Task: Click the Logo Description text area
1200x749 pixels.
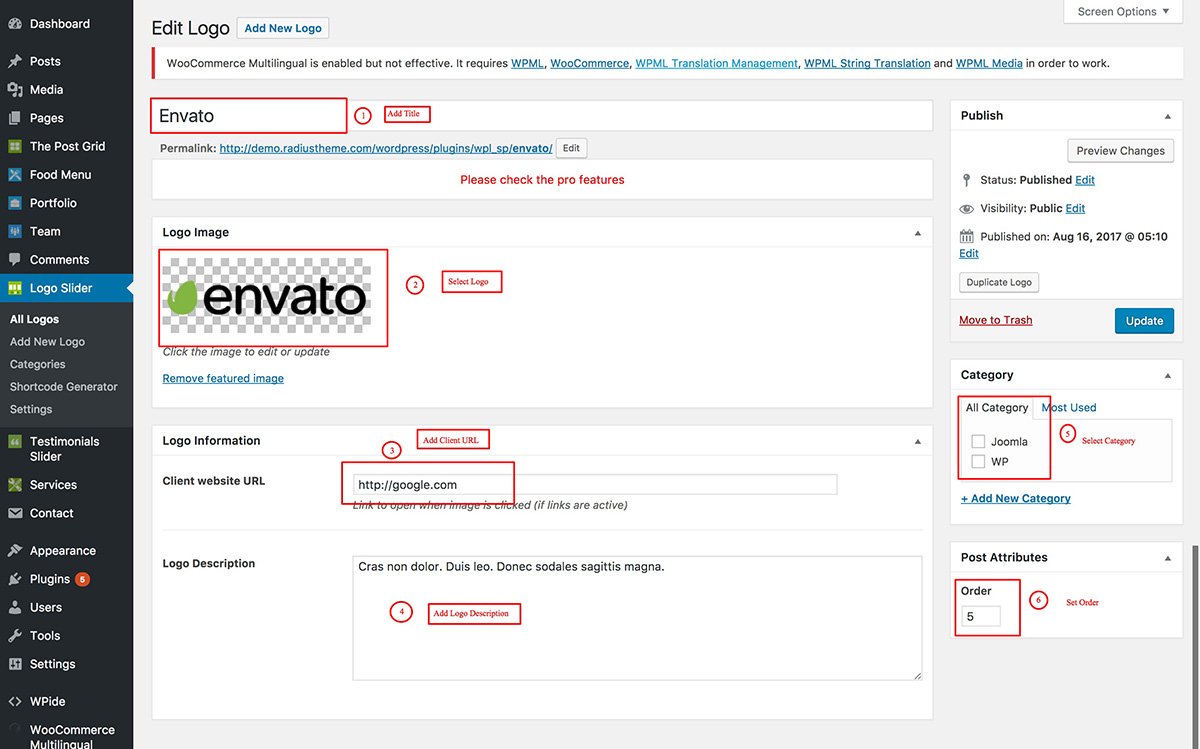Action: (x=637, y=619)
